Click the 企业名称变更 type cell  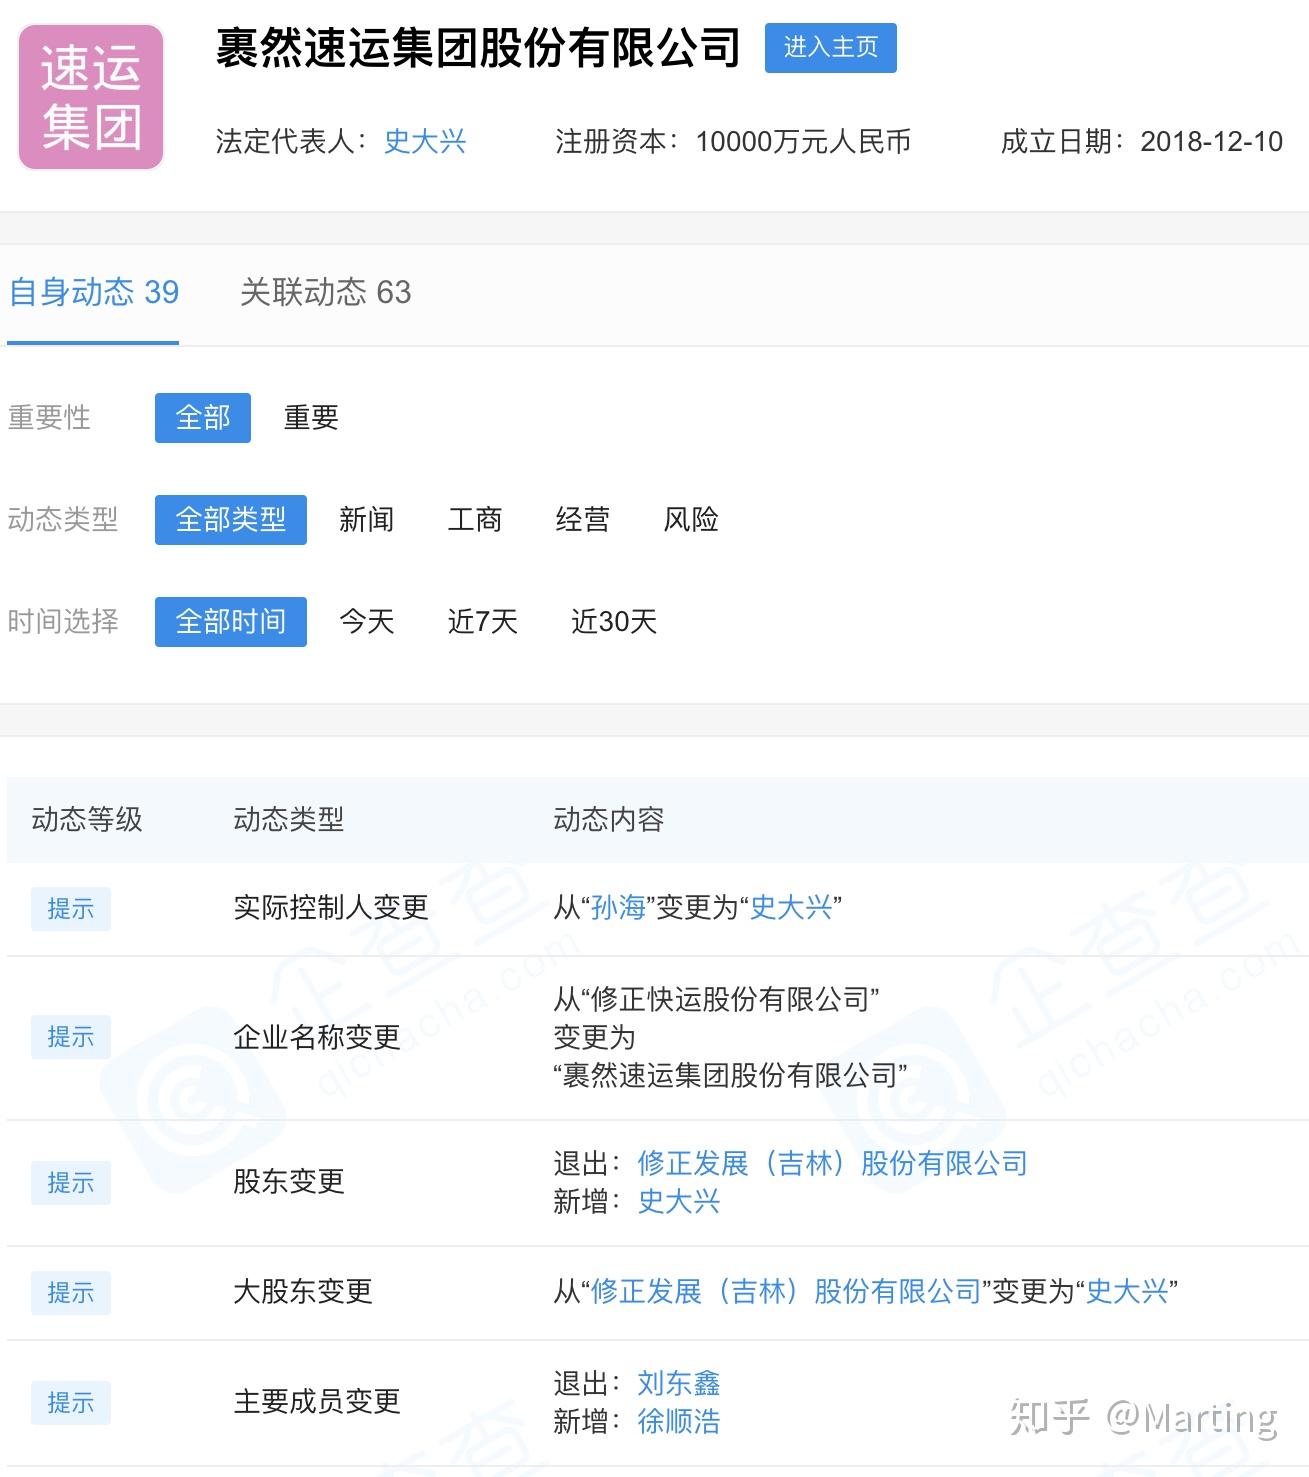coord(316,1038)
